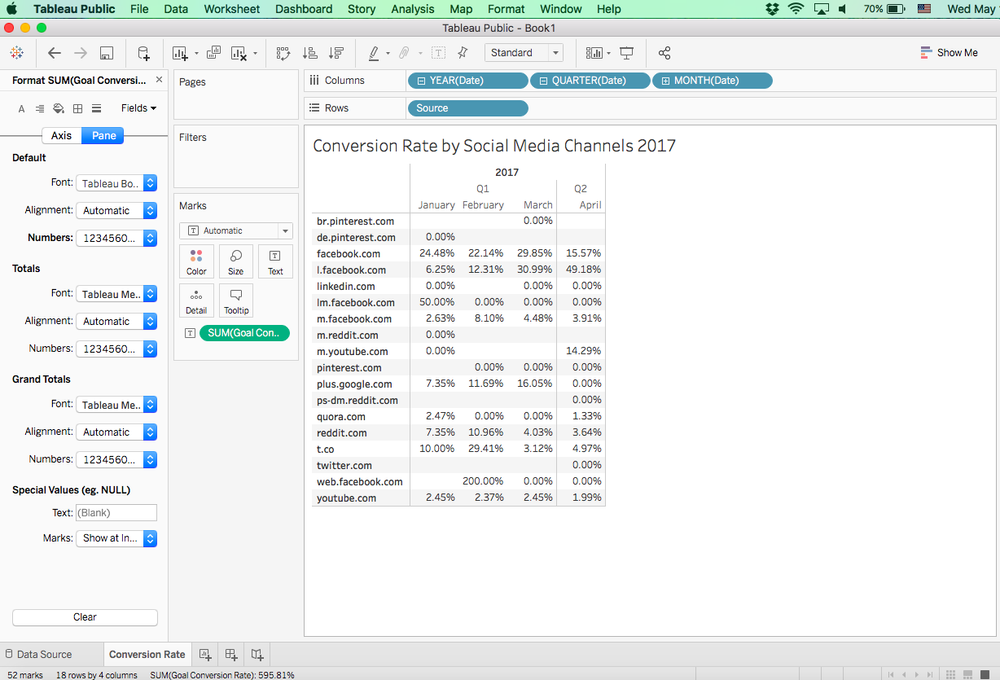Click the special values Text input field
This screenshot has height=680, width=1000.
116,513
